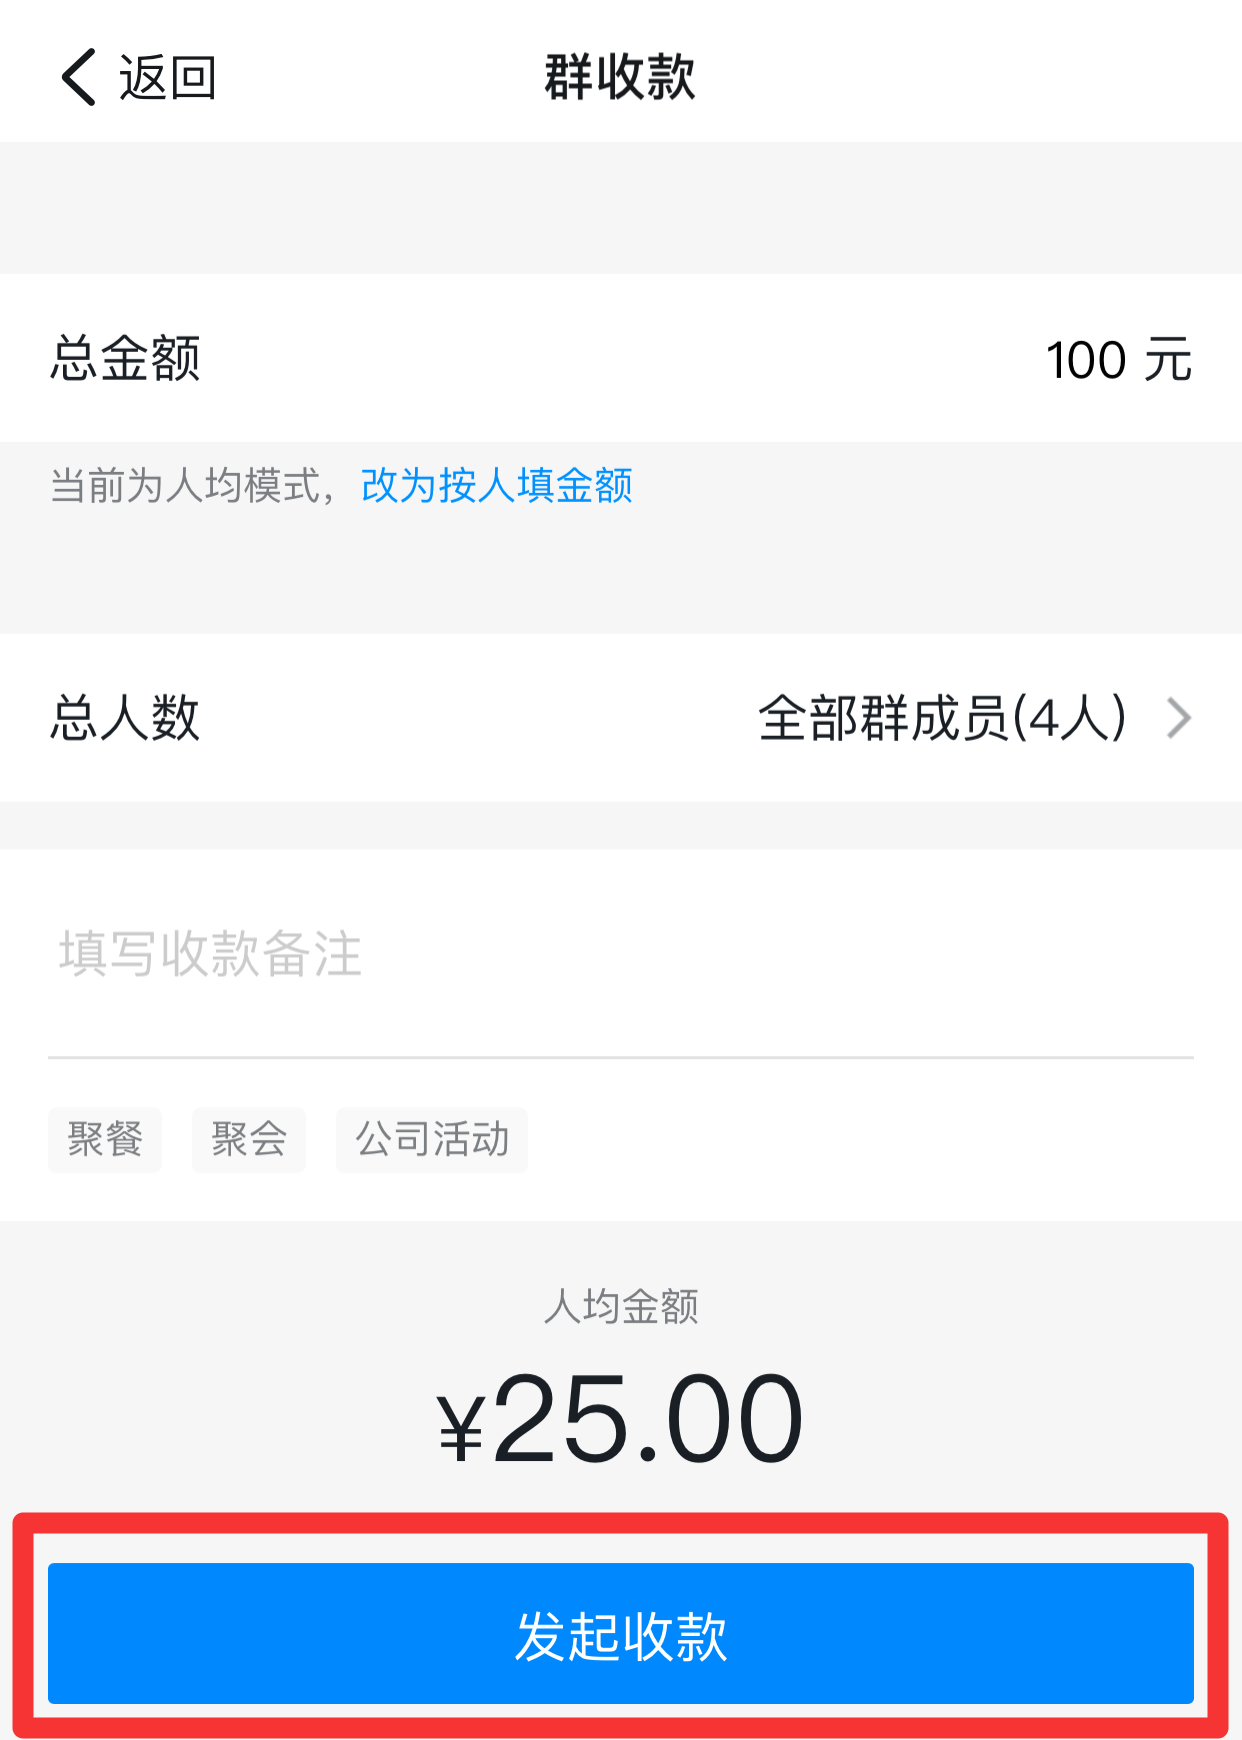
Task: Expand the chevron beside group members
Action: 1180,718
